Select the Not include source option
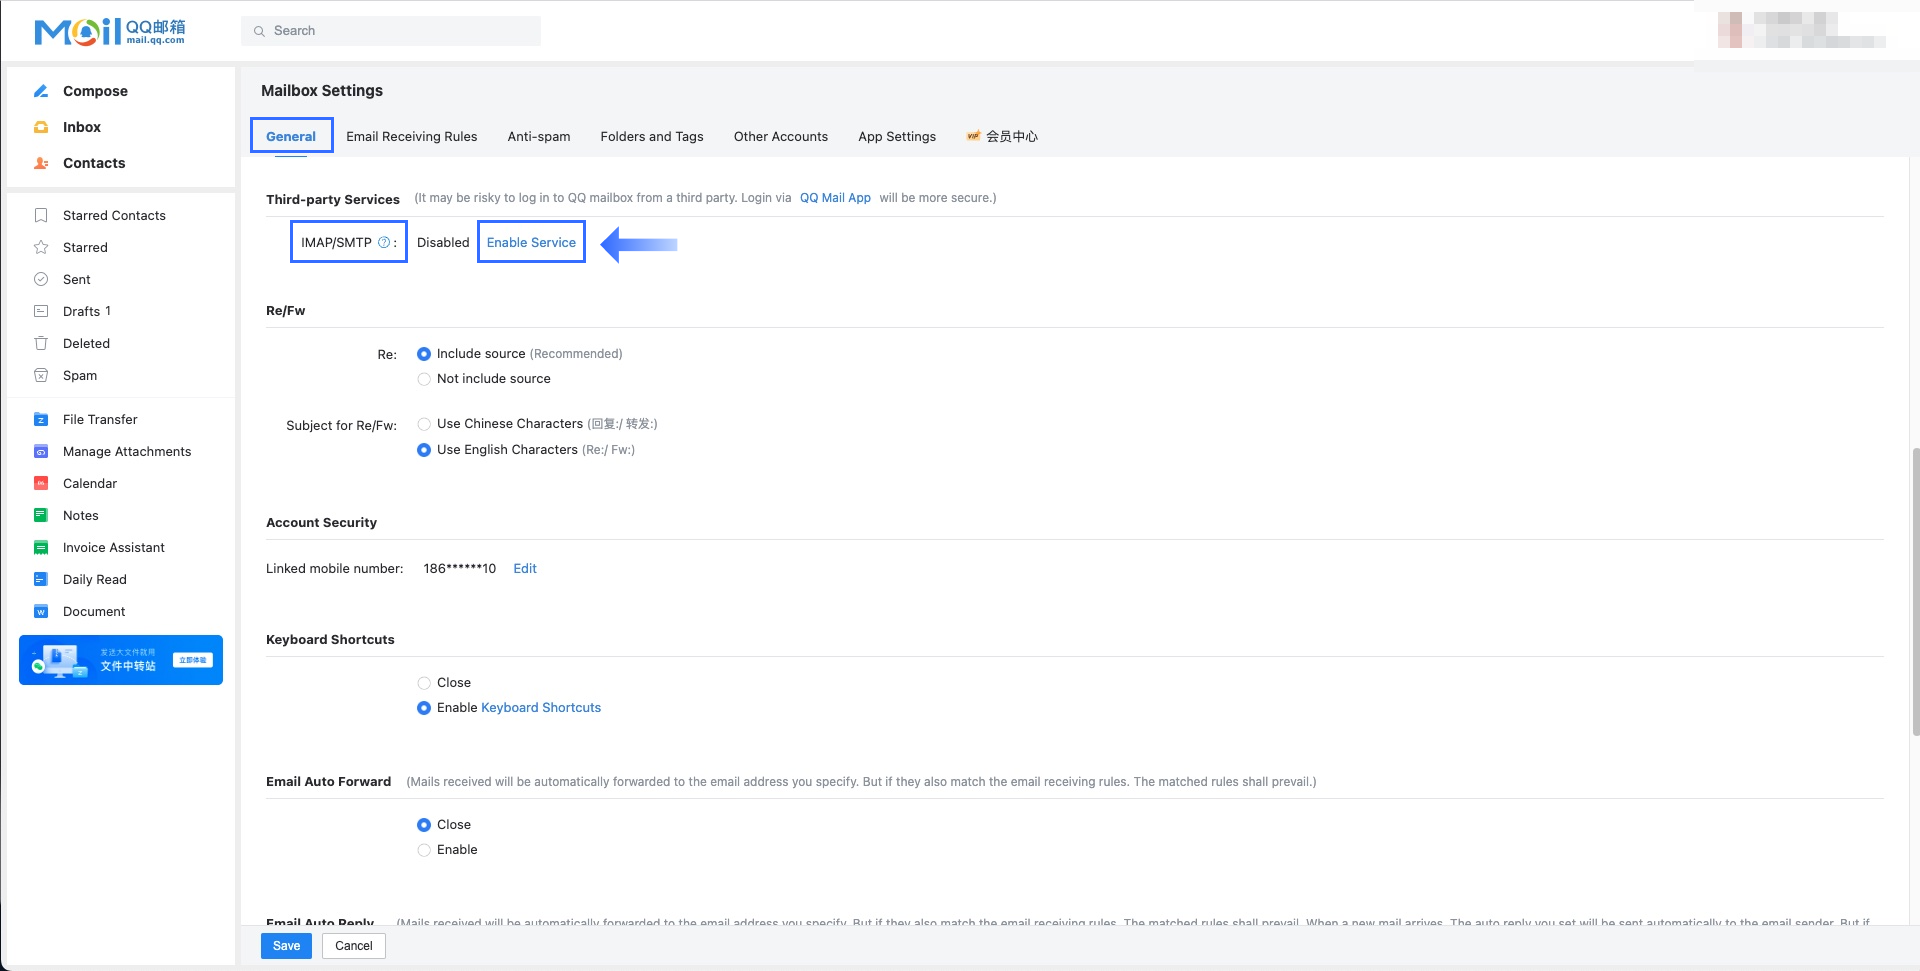Viewport: 1920px width, 971px height. pyautogui.click(x=424, y=379)
